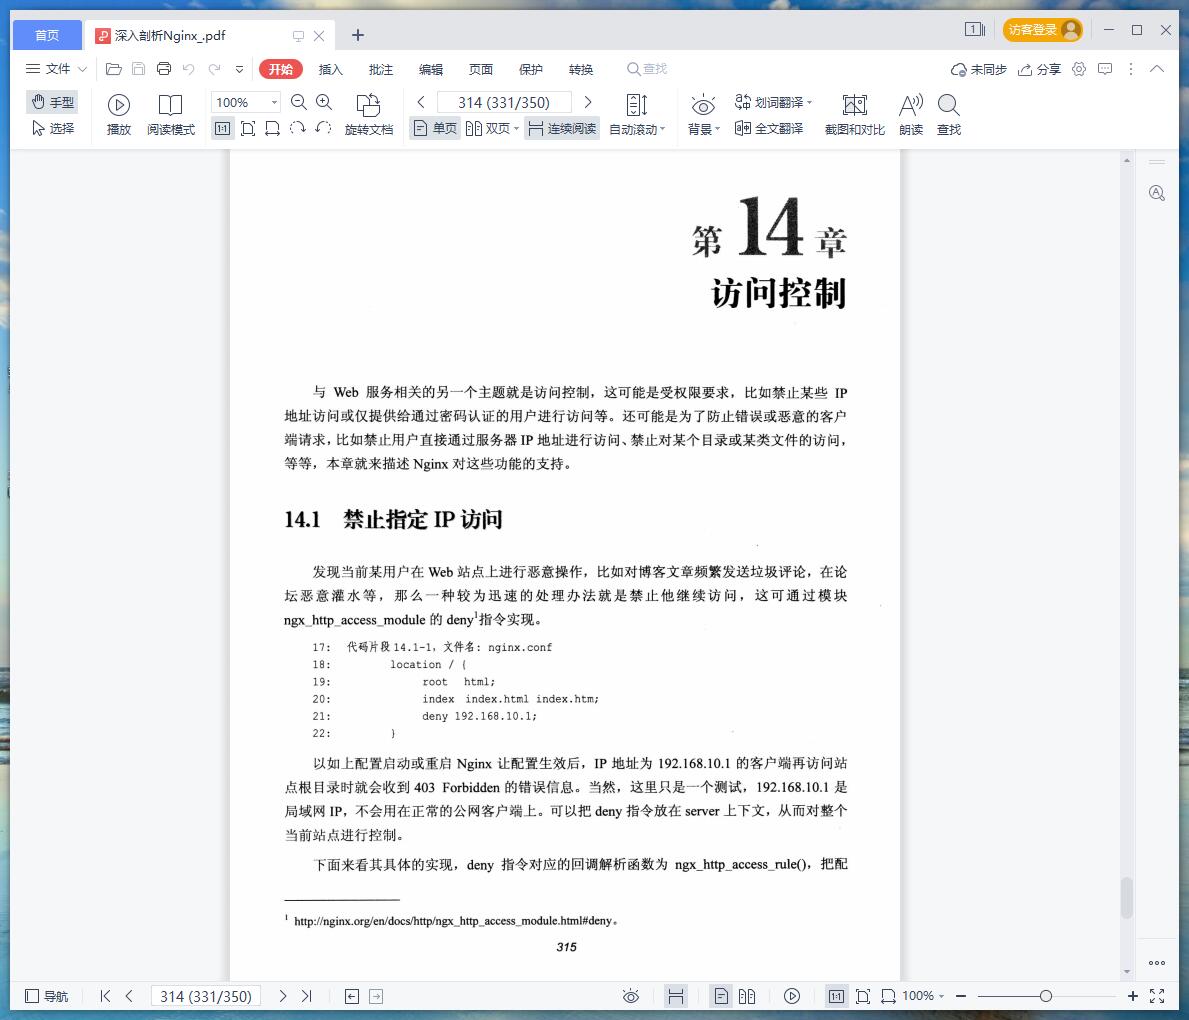Click the zoom out magnifier icon
Viewport: 1189px width, 1020px height.
click(298, 102)
